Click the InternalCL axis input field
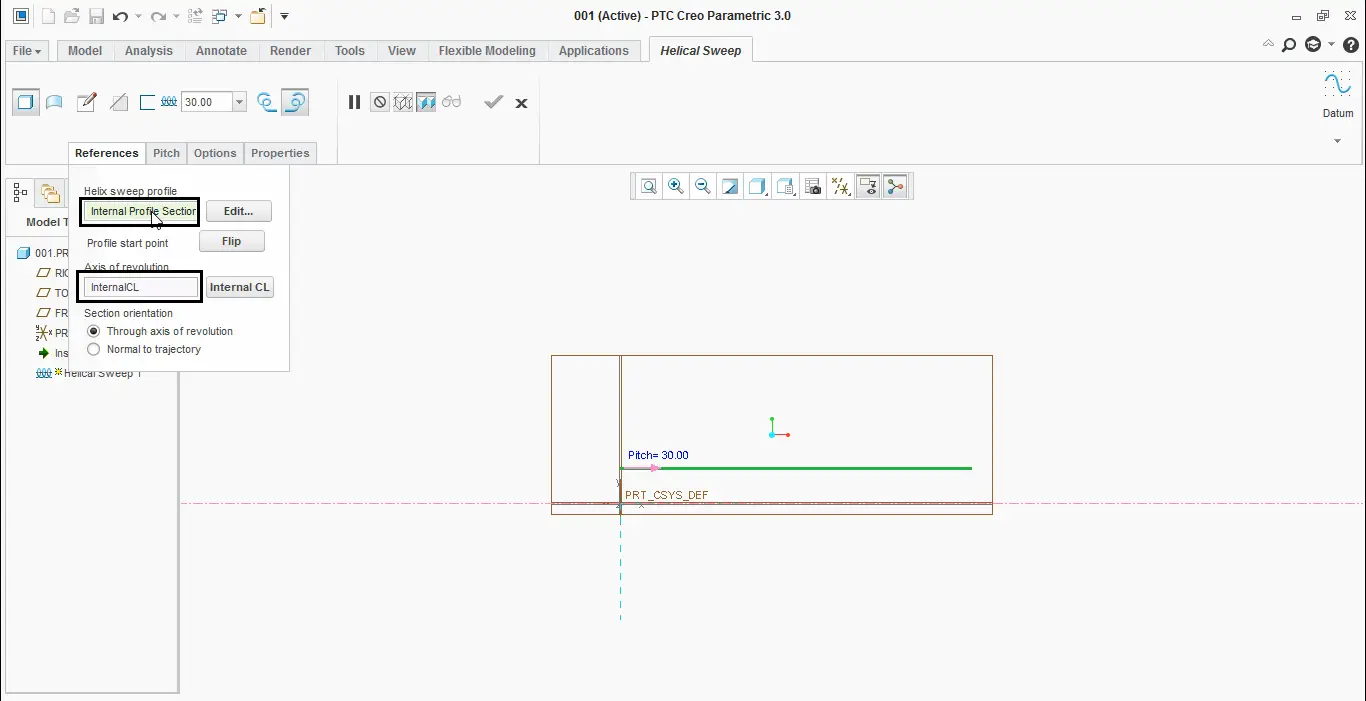1366x701 pixels. 138,287
